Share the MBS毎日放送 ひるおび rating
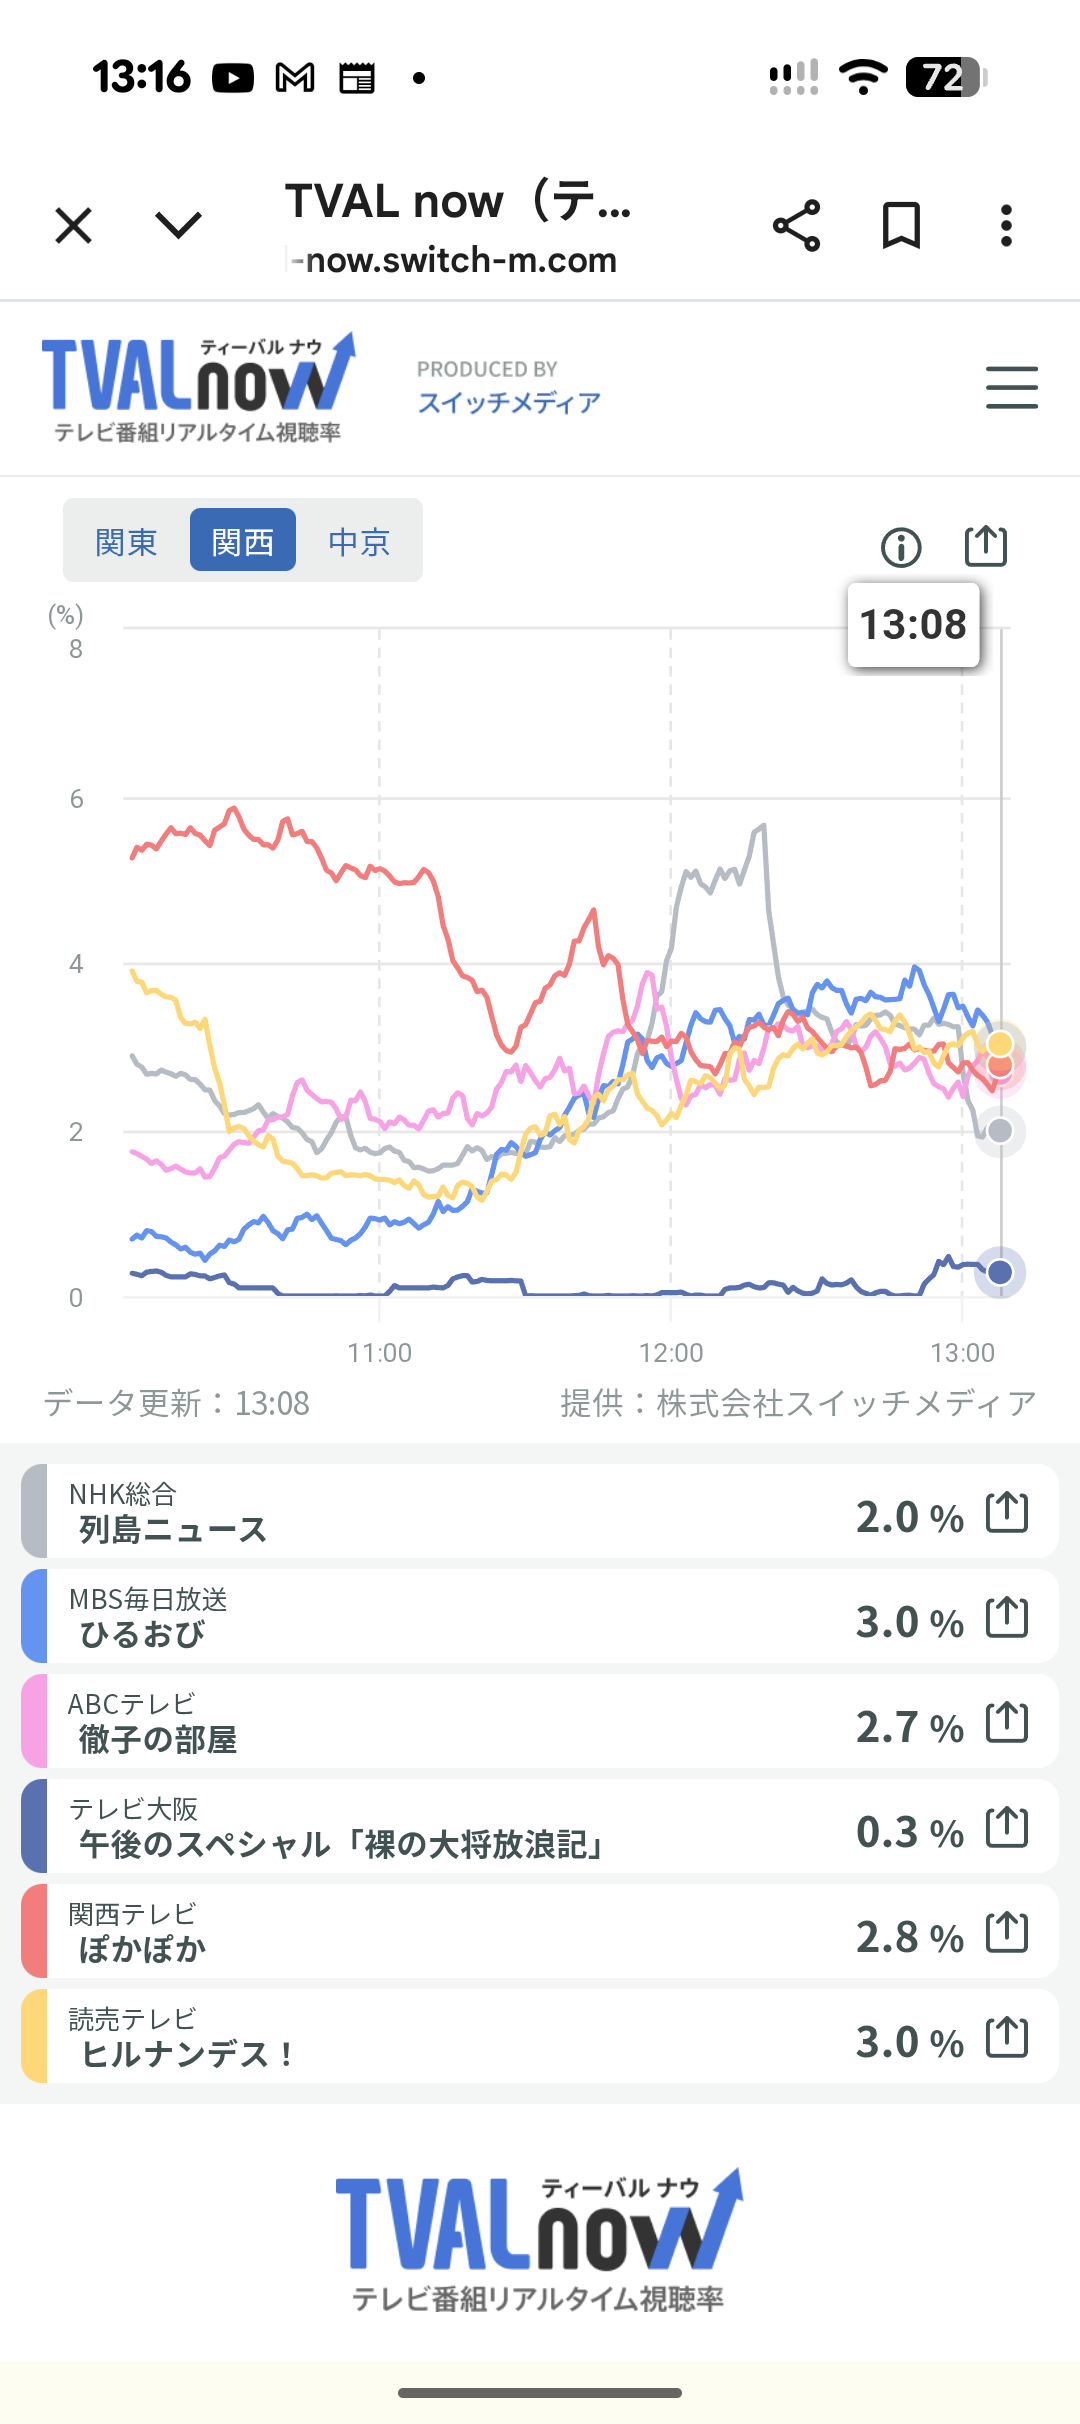1080x2424 pixels. point(1006,1617)
